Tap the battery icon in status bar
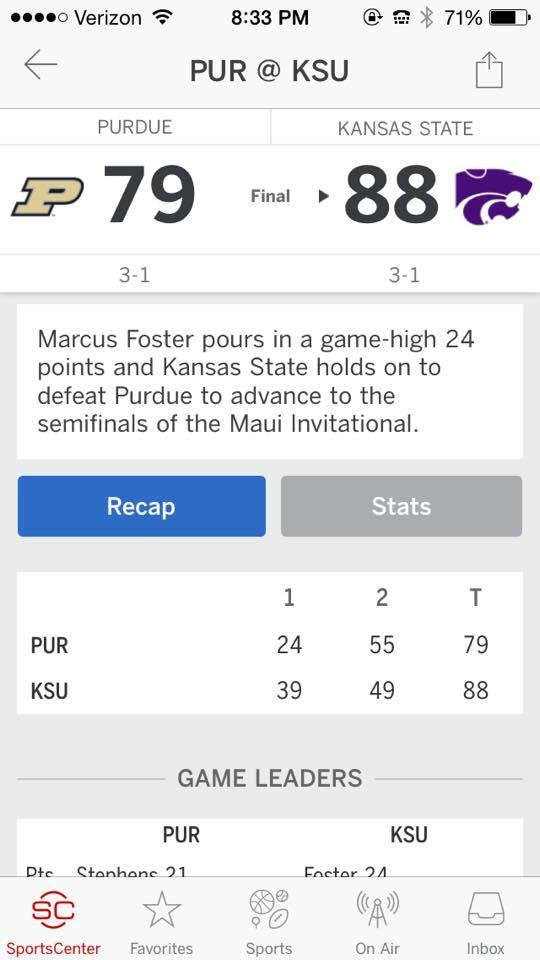 pyautogui.click(x=510, y=18)
